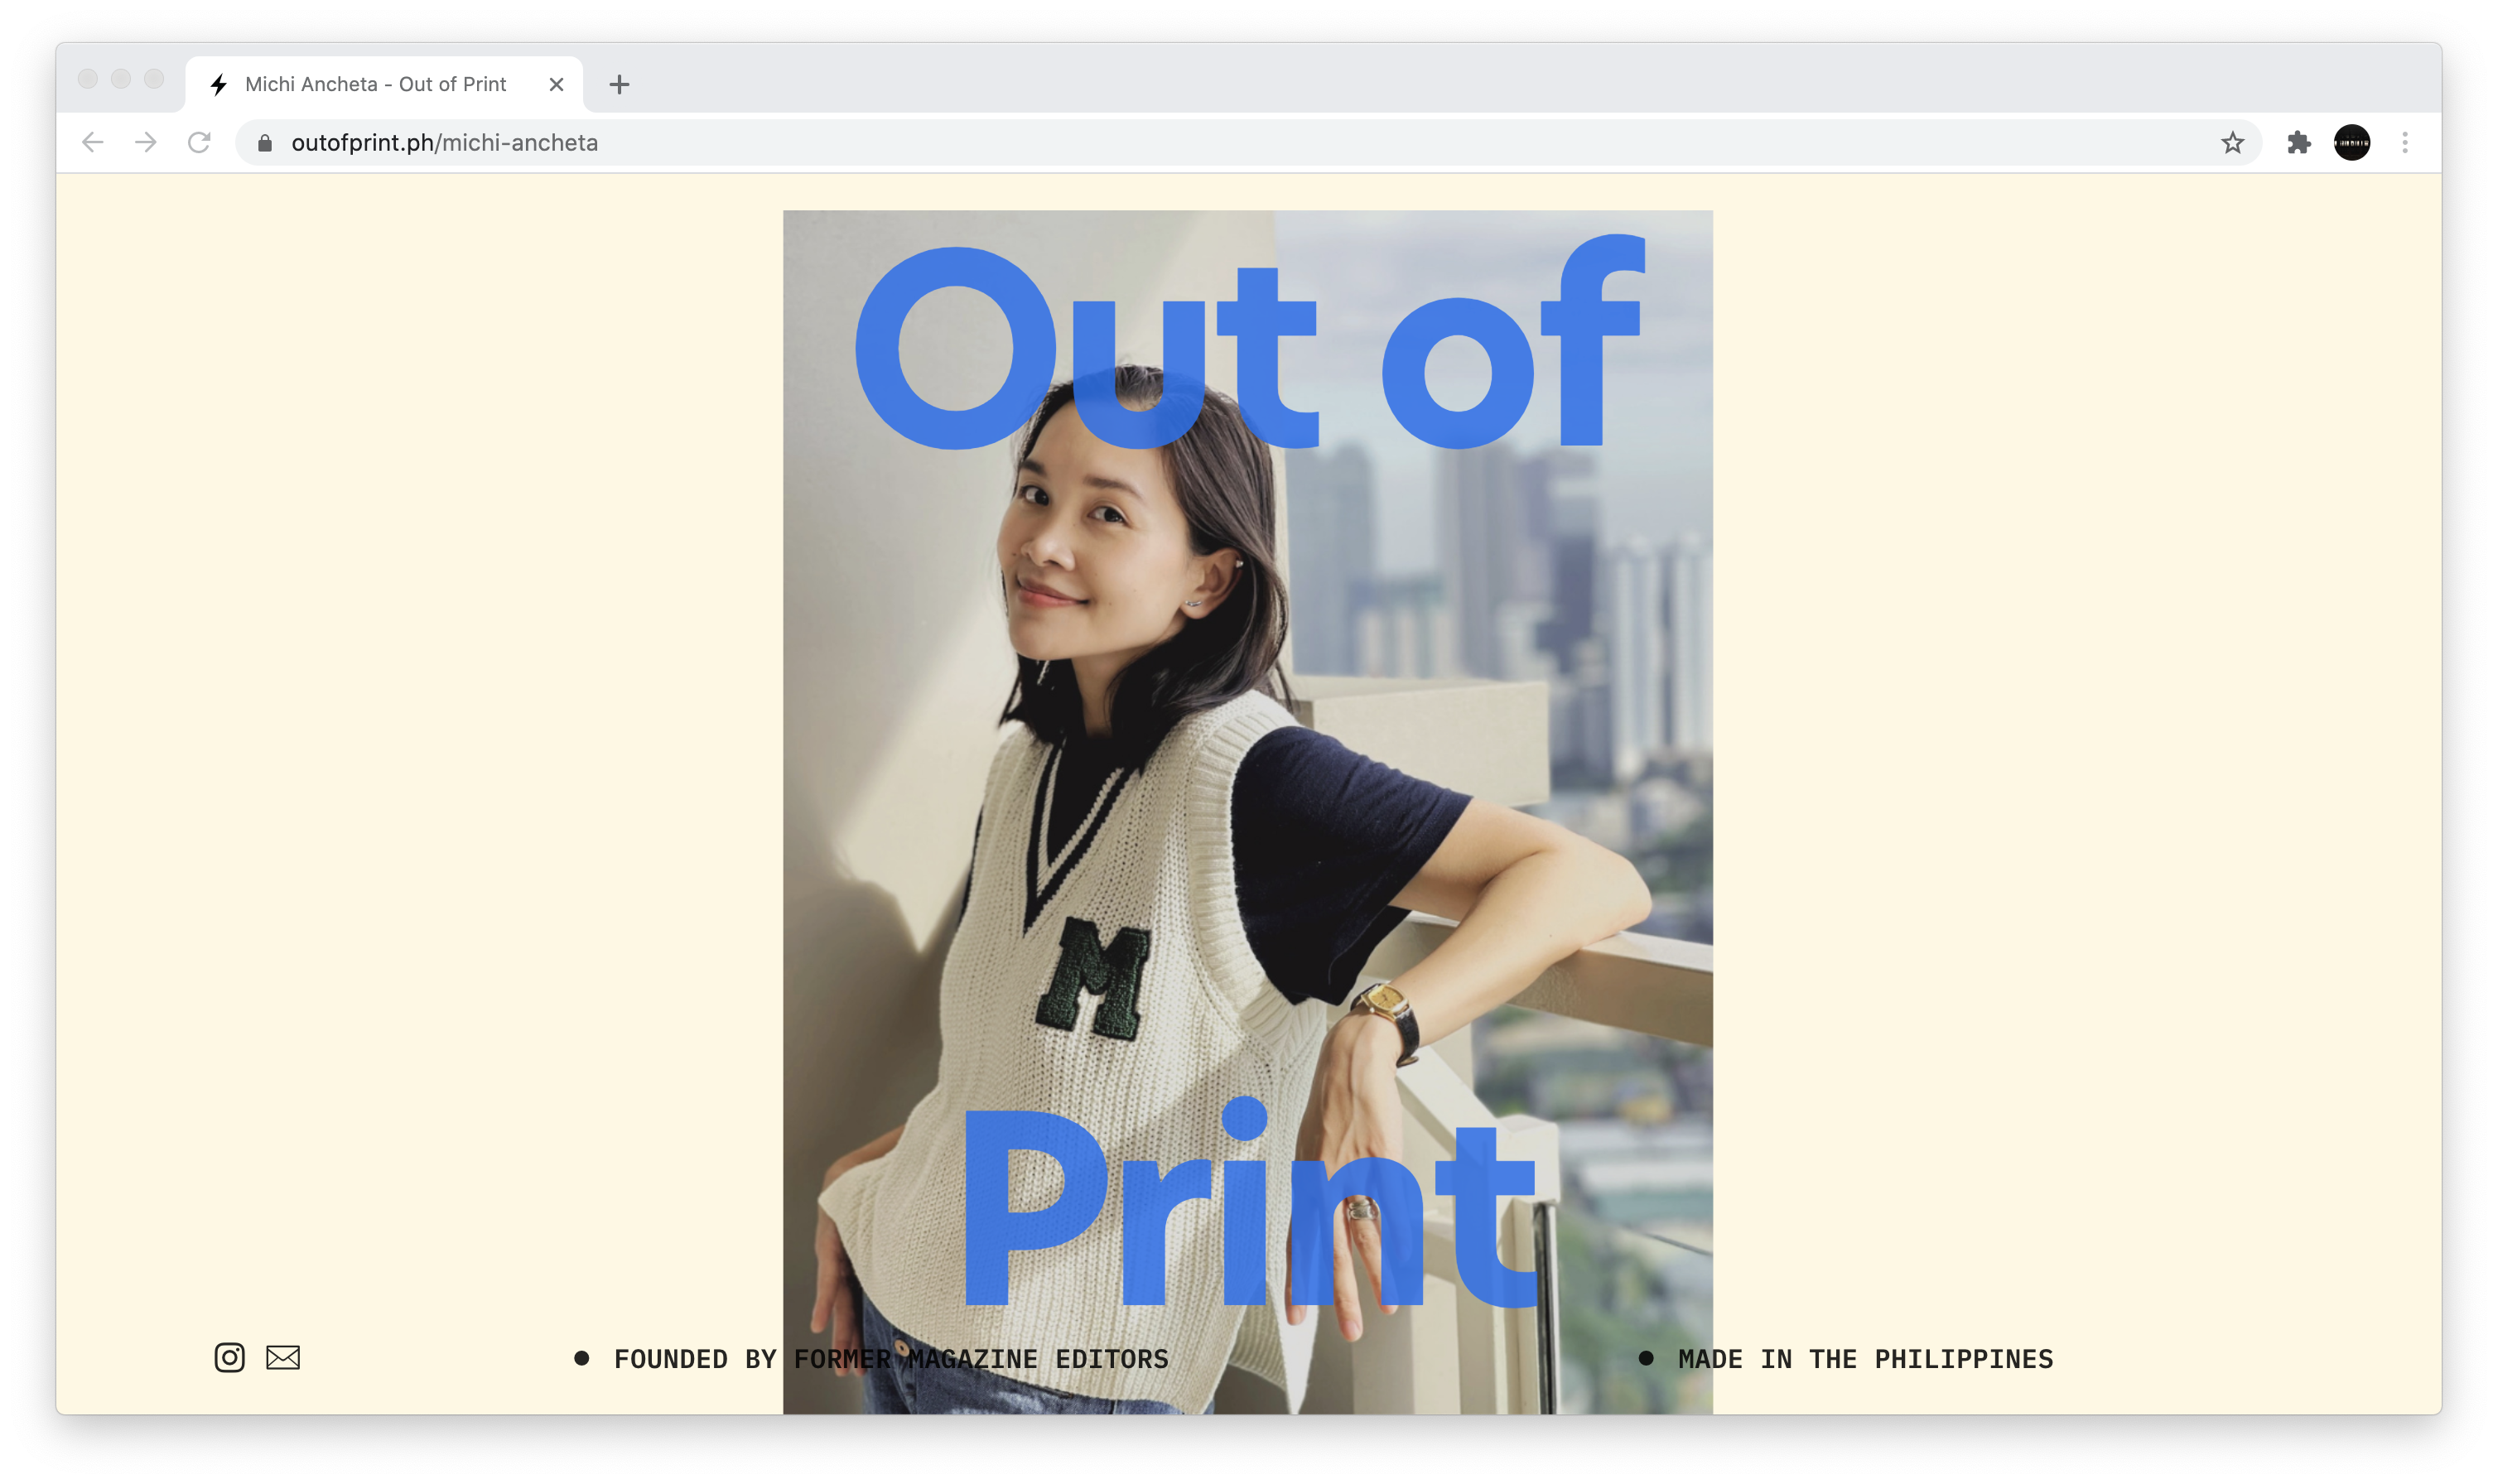Go back to the previous page
This screenshot has width=2498, height=1484.
(x=93, y=143)
